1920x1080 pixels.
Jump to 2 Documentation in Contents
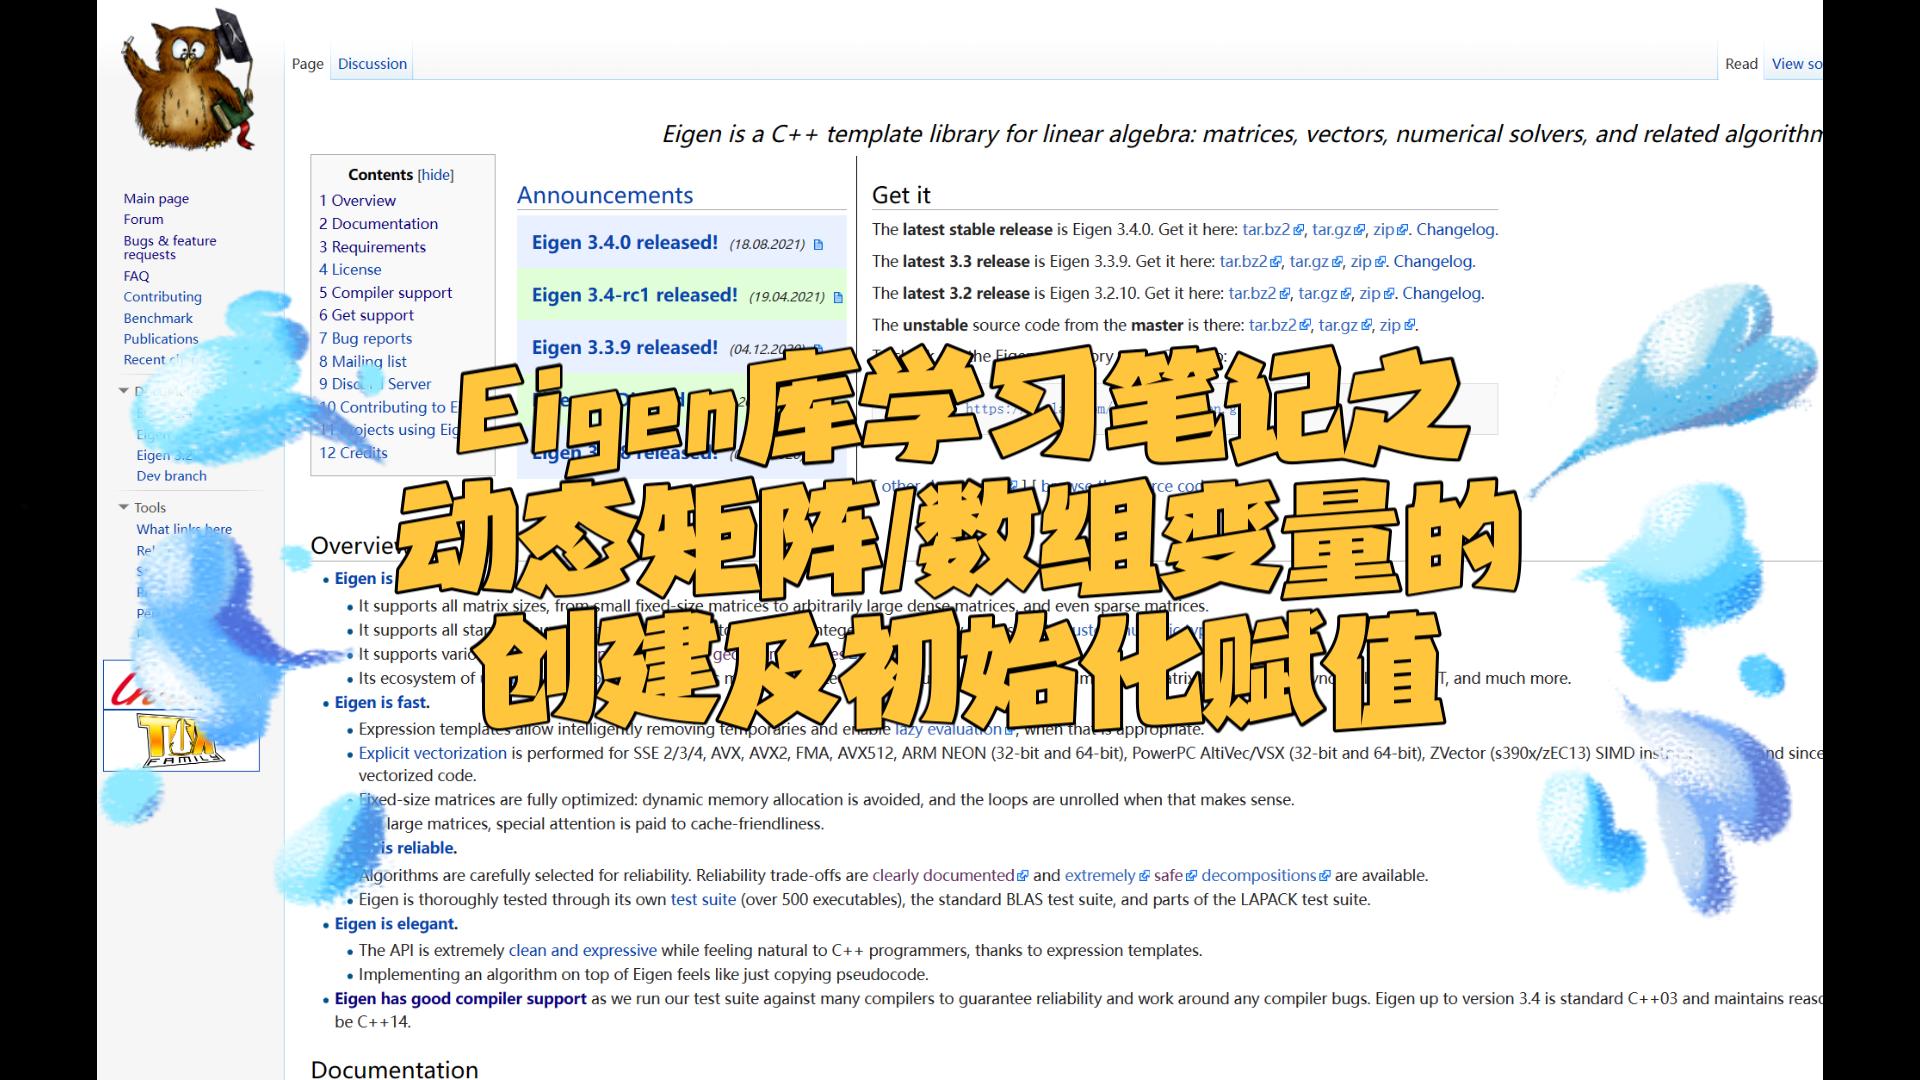(378, 224)
